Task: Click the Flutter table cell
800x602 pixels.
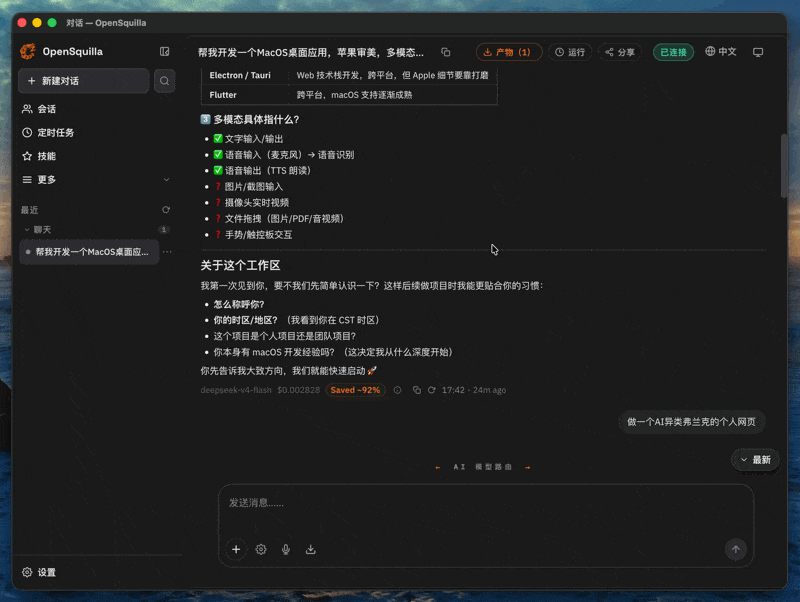Action: [223, 95]
